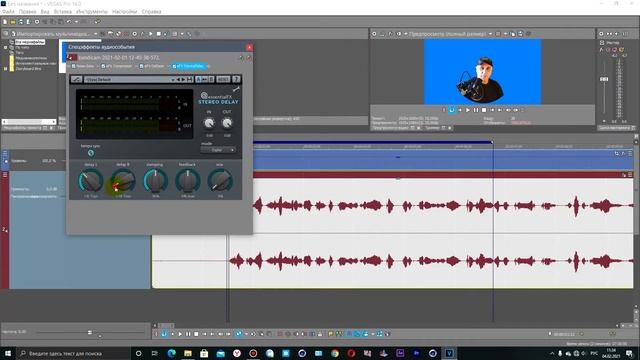Expand the second media bin tree item
This screenshot has height=360, width=640.
pos(6,47)
